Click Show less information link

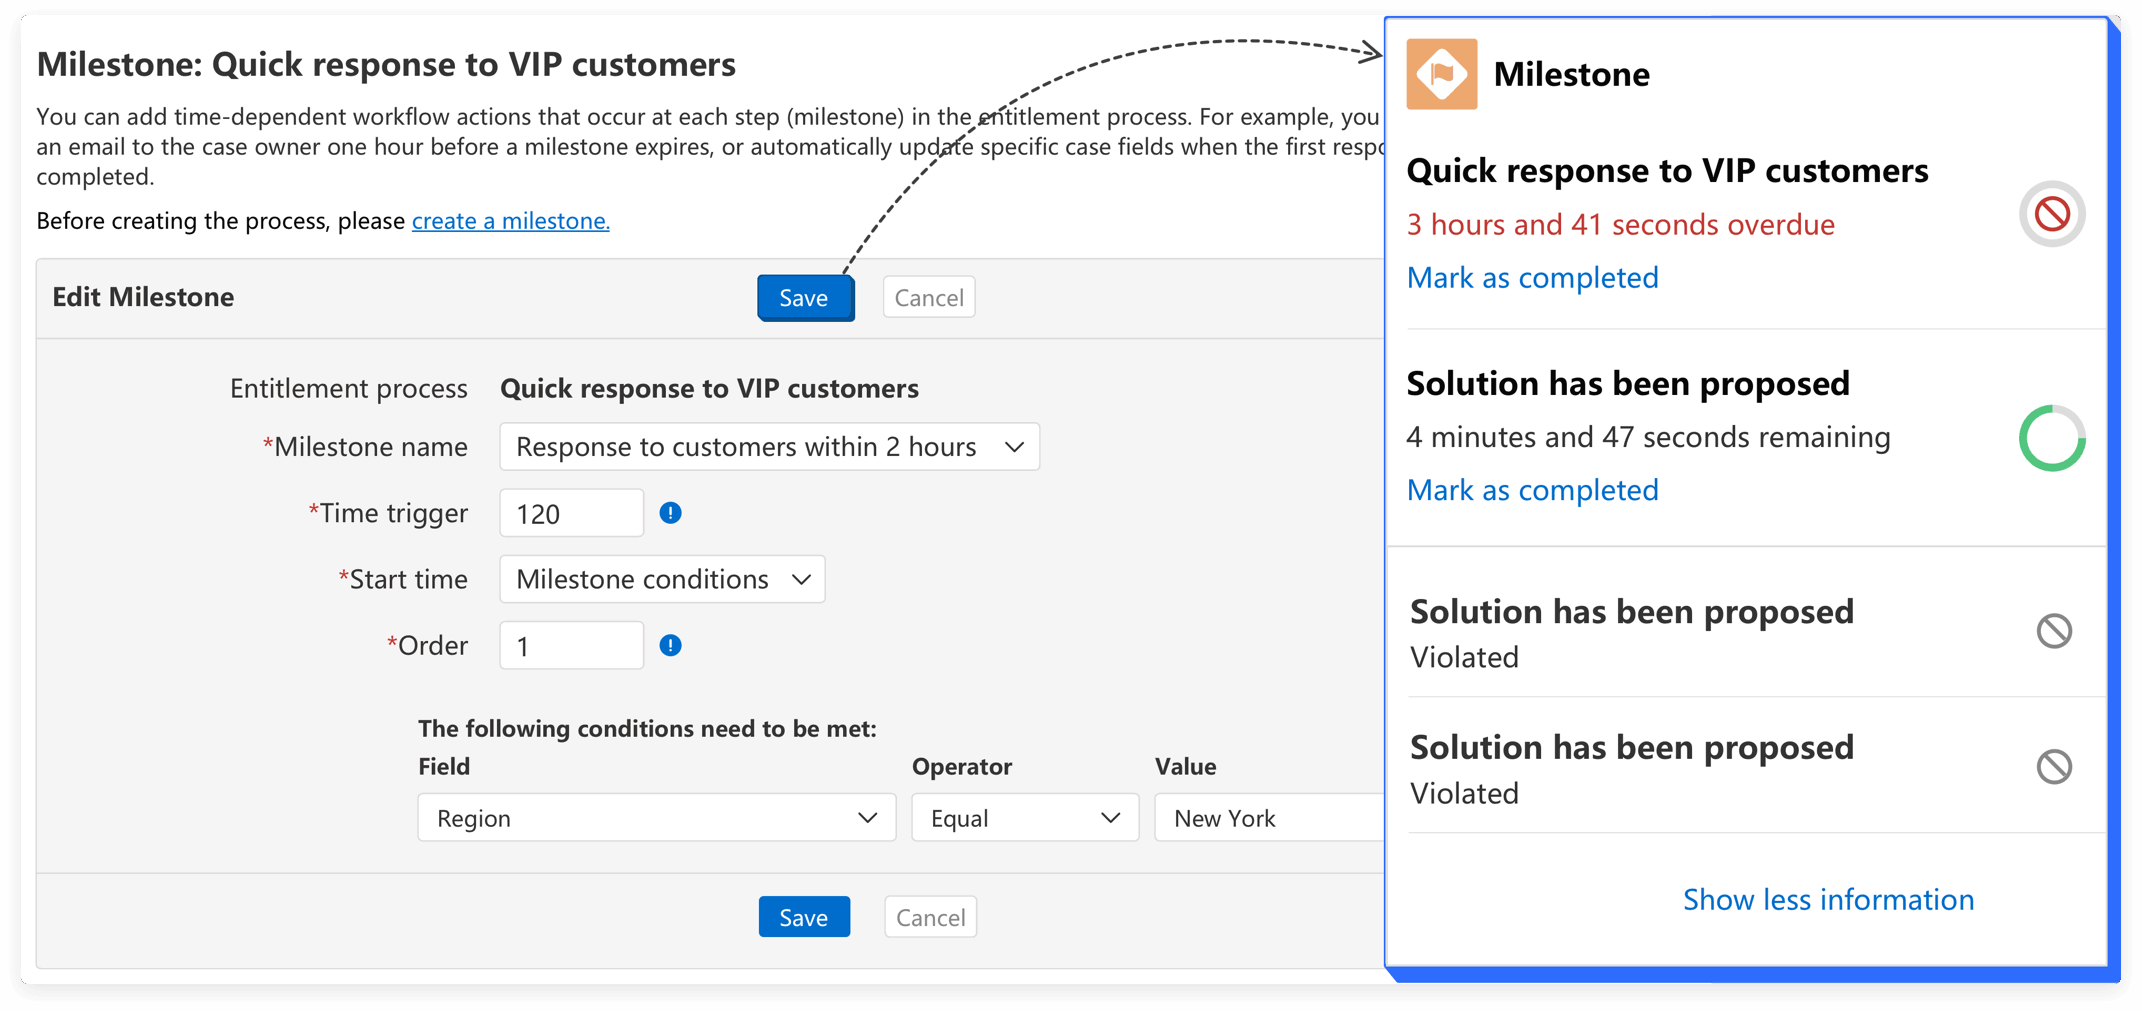pos(1827,899)
